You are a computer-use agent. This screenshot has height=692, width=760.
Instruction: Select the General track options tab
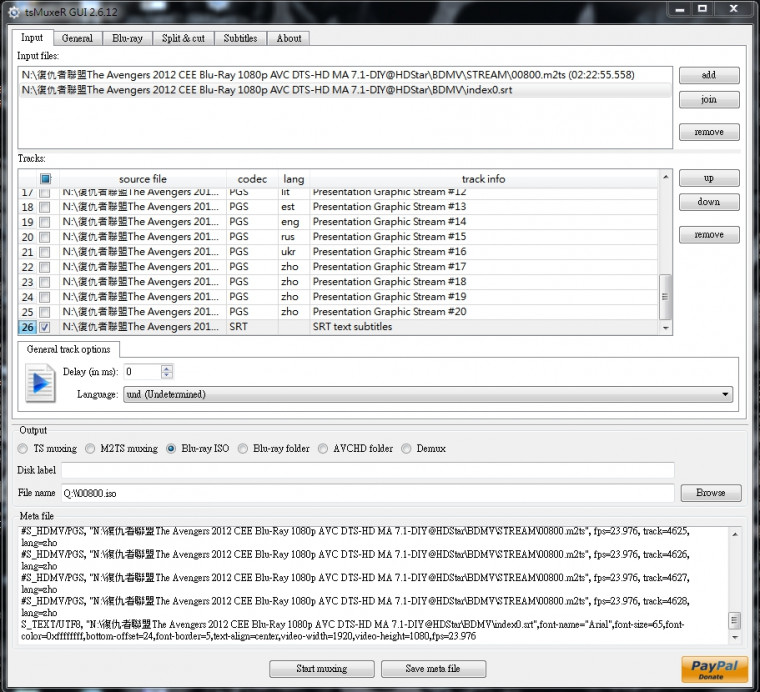coord(68,349)
